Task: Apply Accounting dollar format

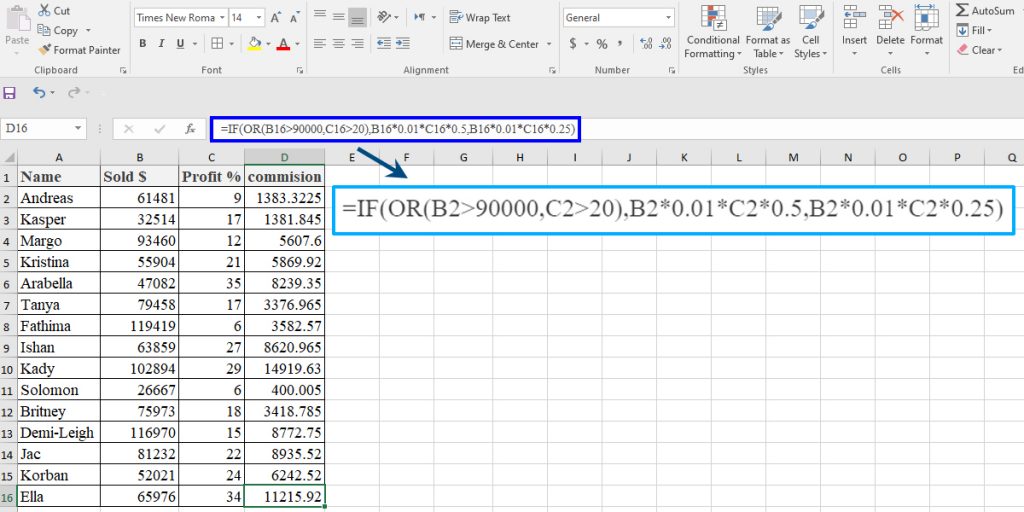Action: pos(573,44)
